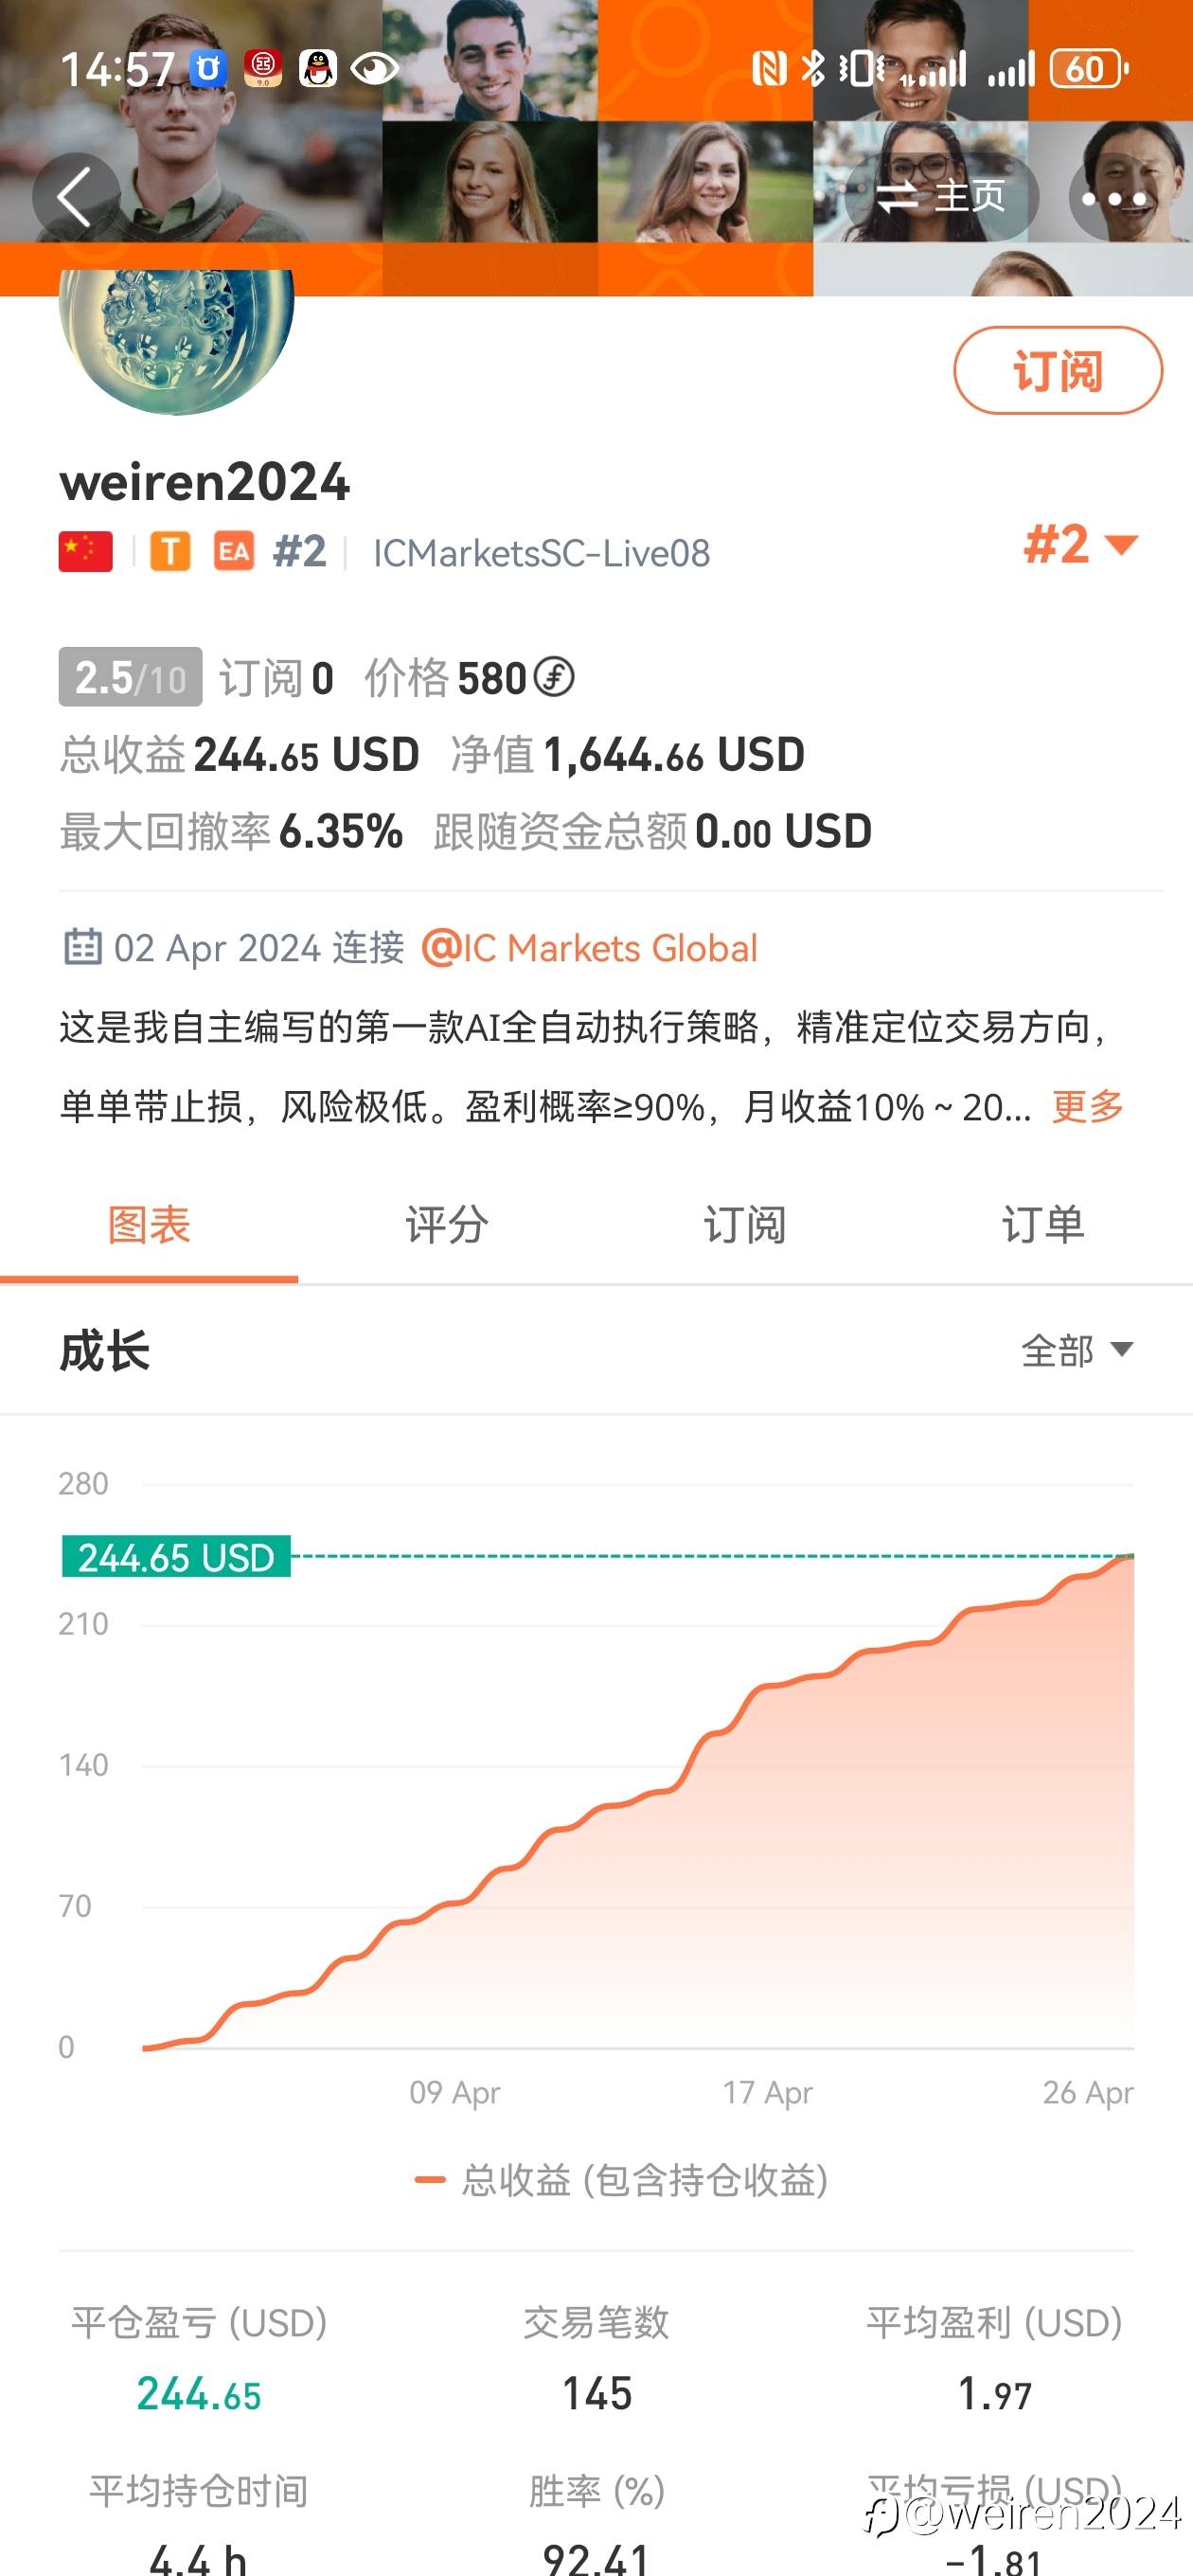
Task: Switch to the 评分 tab
Action: 447,1225
